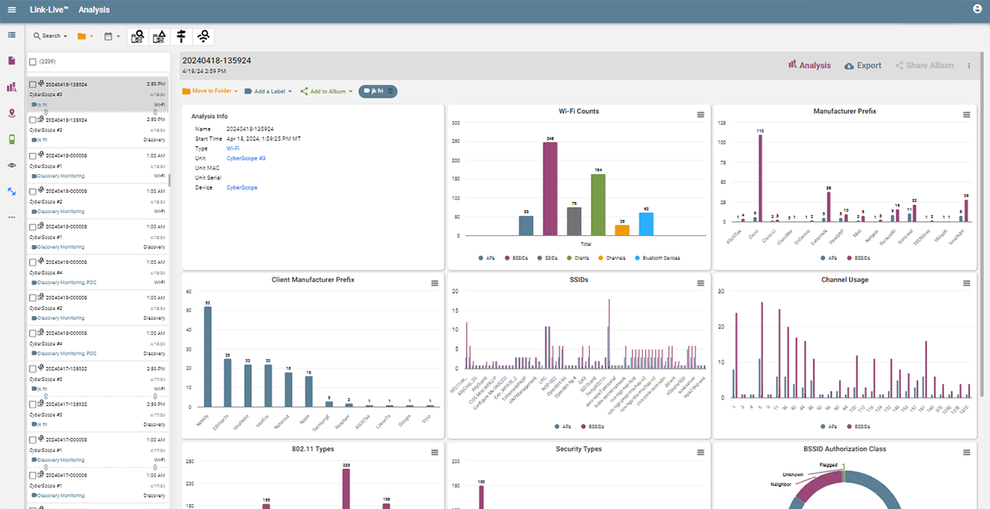Click the Export button
This screenshot has height=509, width=990.
(x=863, y=66)
